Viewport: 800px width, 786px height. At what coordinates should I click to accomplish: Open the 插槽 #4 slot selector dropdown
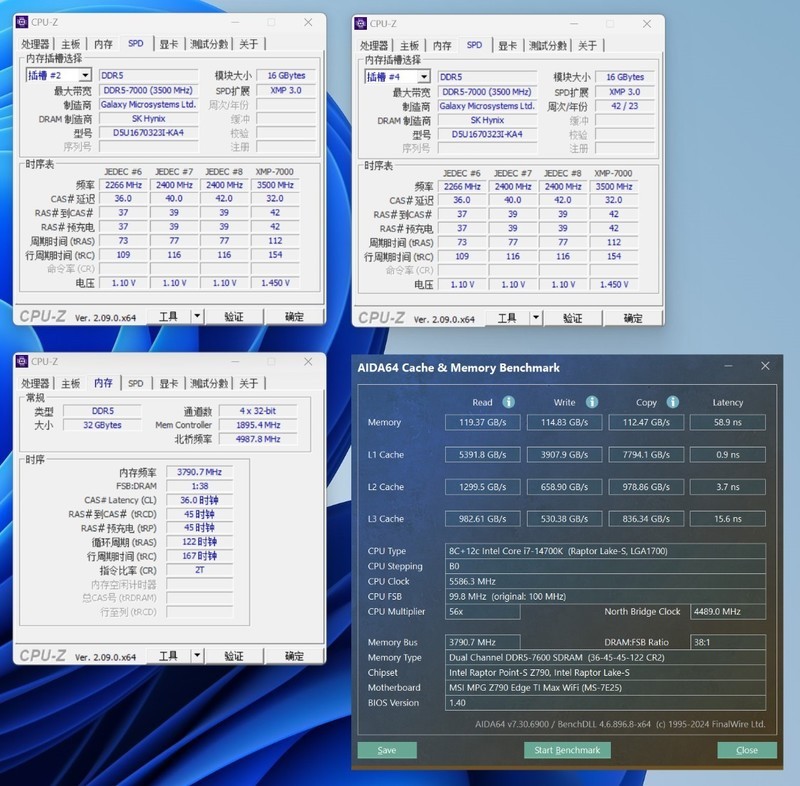(x=426, y=76)
